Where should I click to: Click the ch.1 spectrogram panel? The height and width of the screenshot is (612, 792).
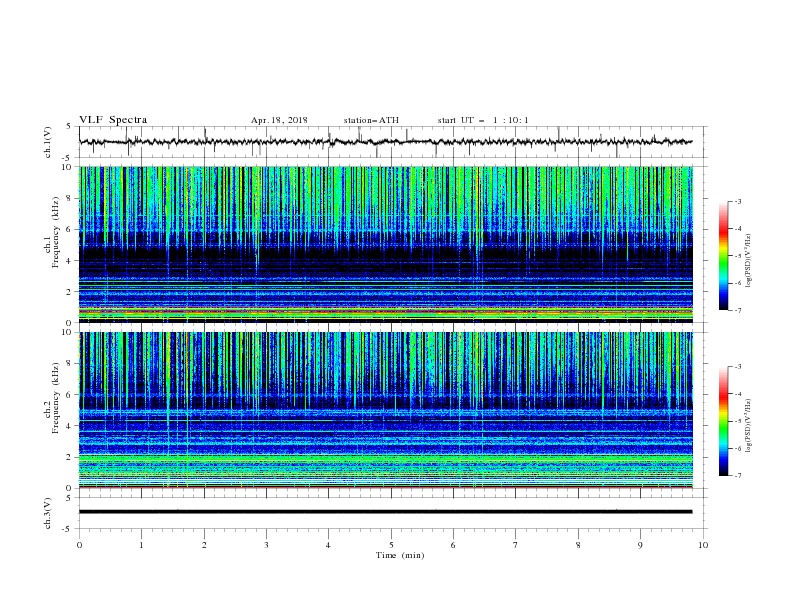pyautogui.click(x=386, y=244)
